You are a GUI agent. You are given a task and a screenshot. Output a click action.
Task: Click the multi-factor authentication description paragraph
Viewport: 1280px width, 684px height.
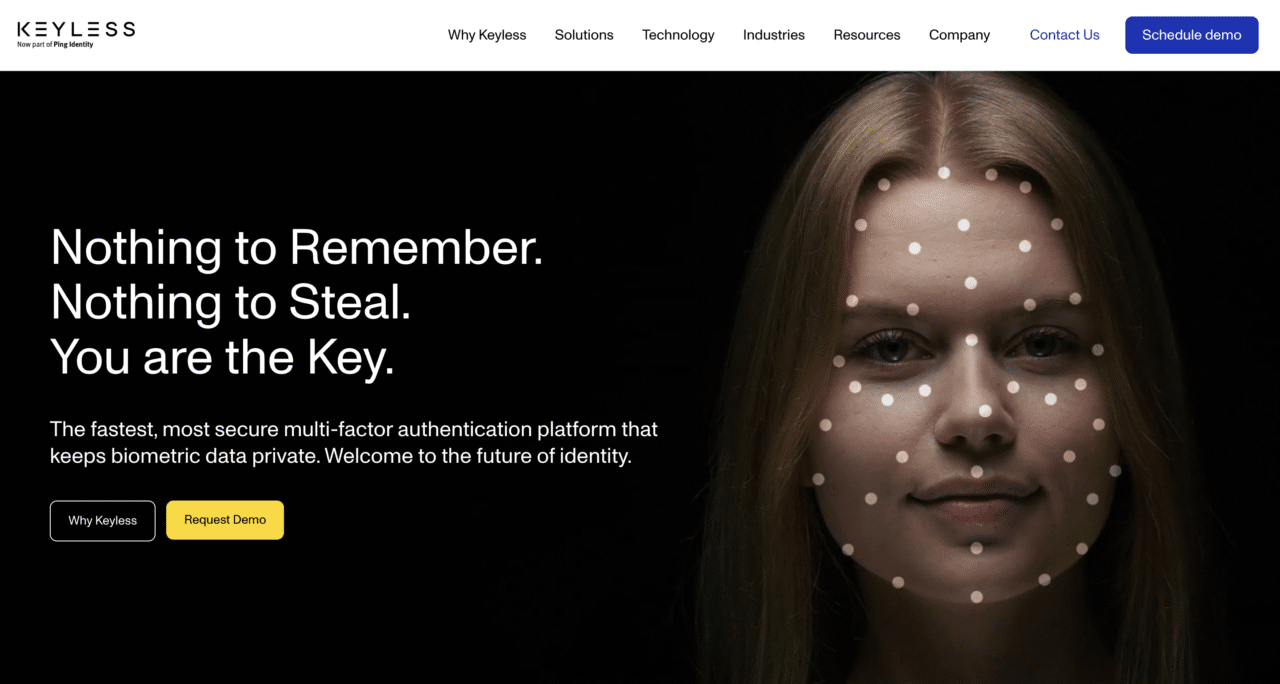pyautogui.click(x=354, y=443)
